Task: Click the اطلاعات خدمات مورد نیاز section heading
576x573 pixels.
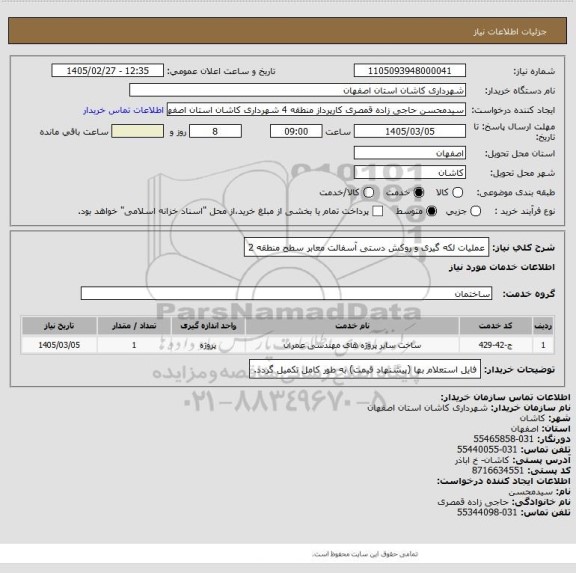Action: pyautogui.click(x=502, y=267)
